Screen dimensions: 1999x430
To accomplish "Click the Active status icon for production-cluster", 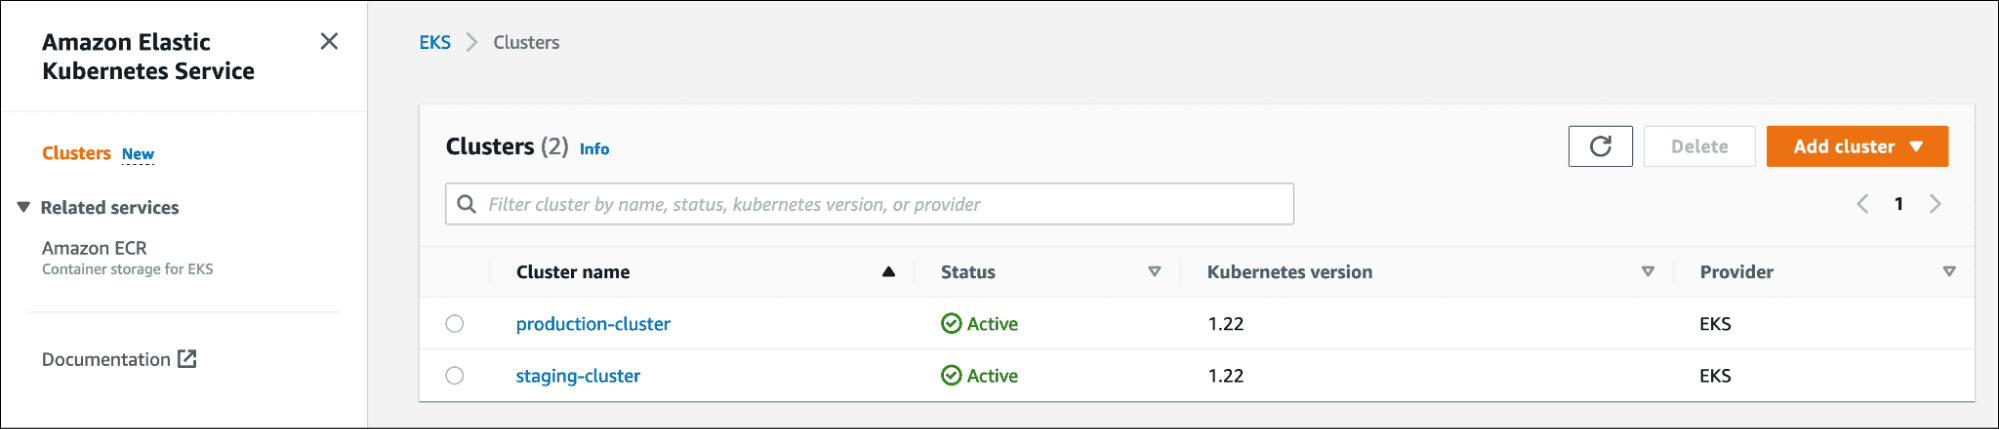I will [x=951, y=324].
